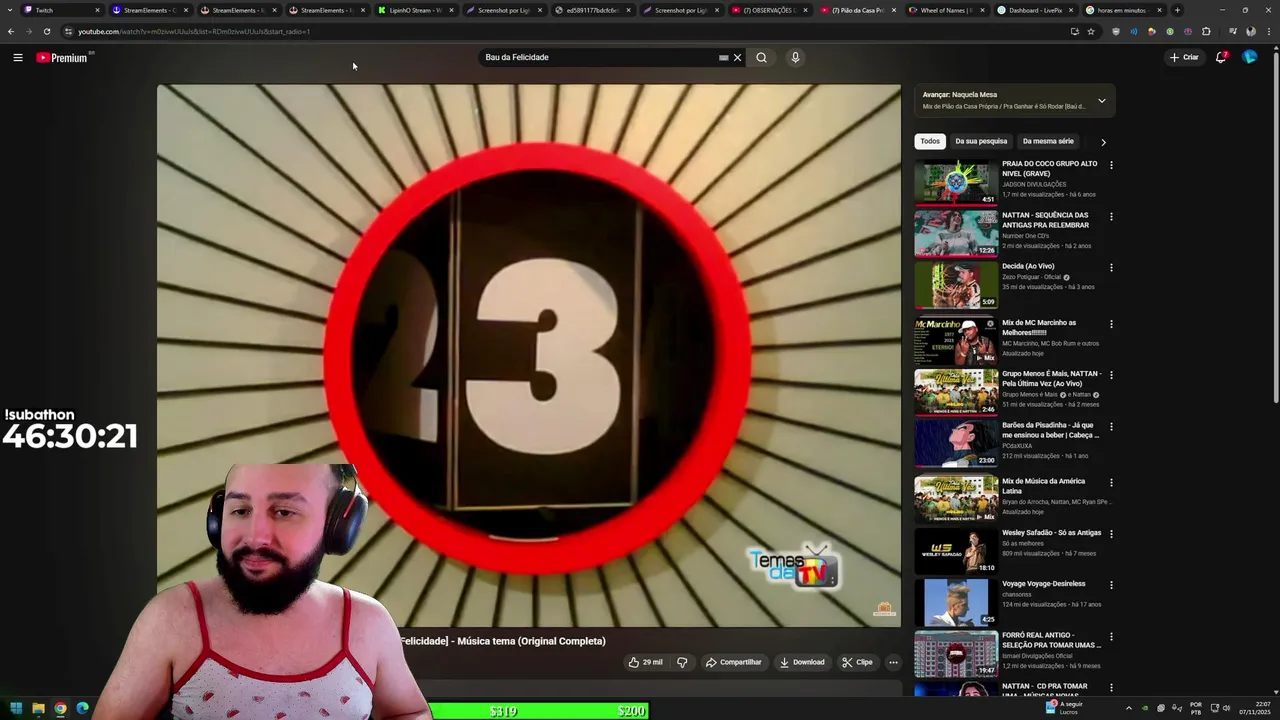Clear the search box with the X
Viewport: 1280px width, 720px height.
[x=738, y=57]
